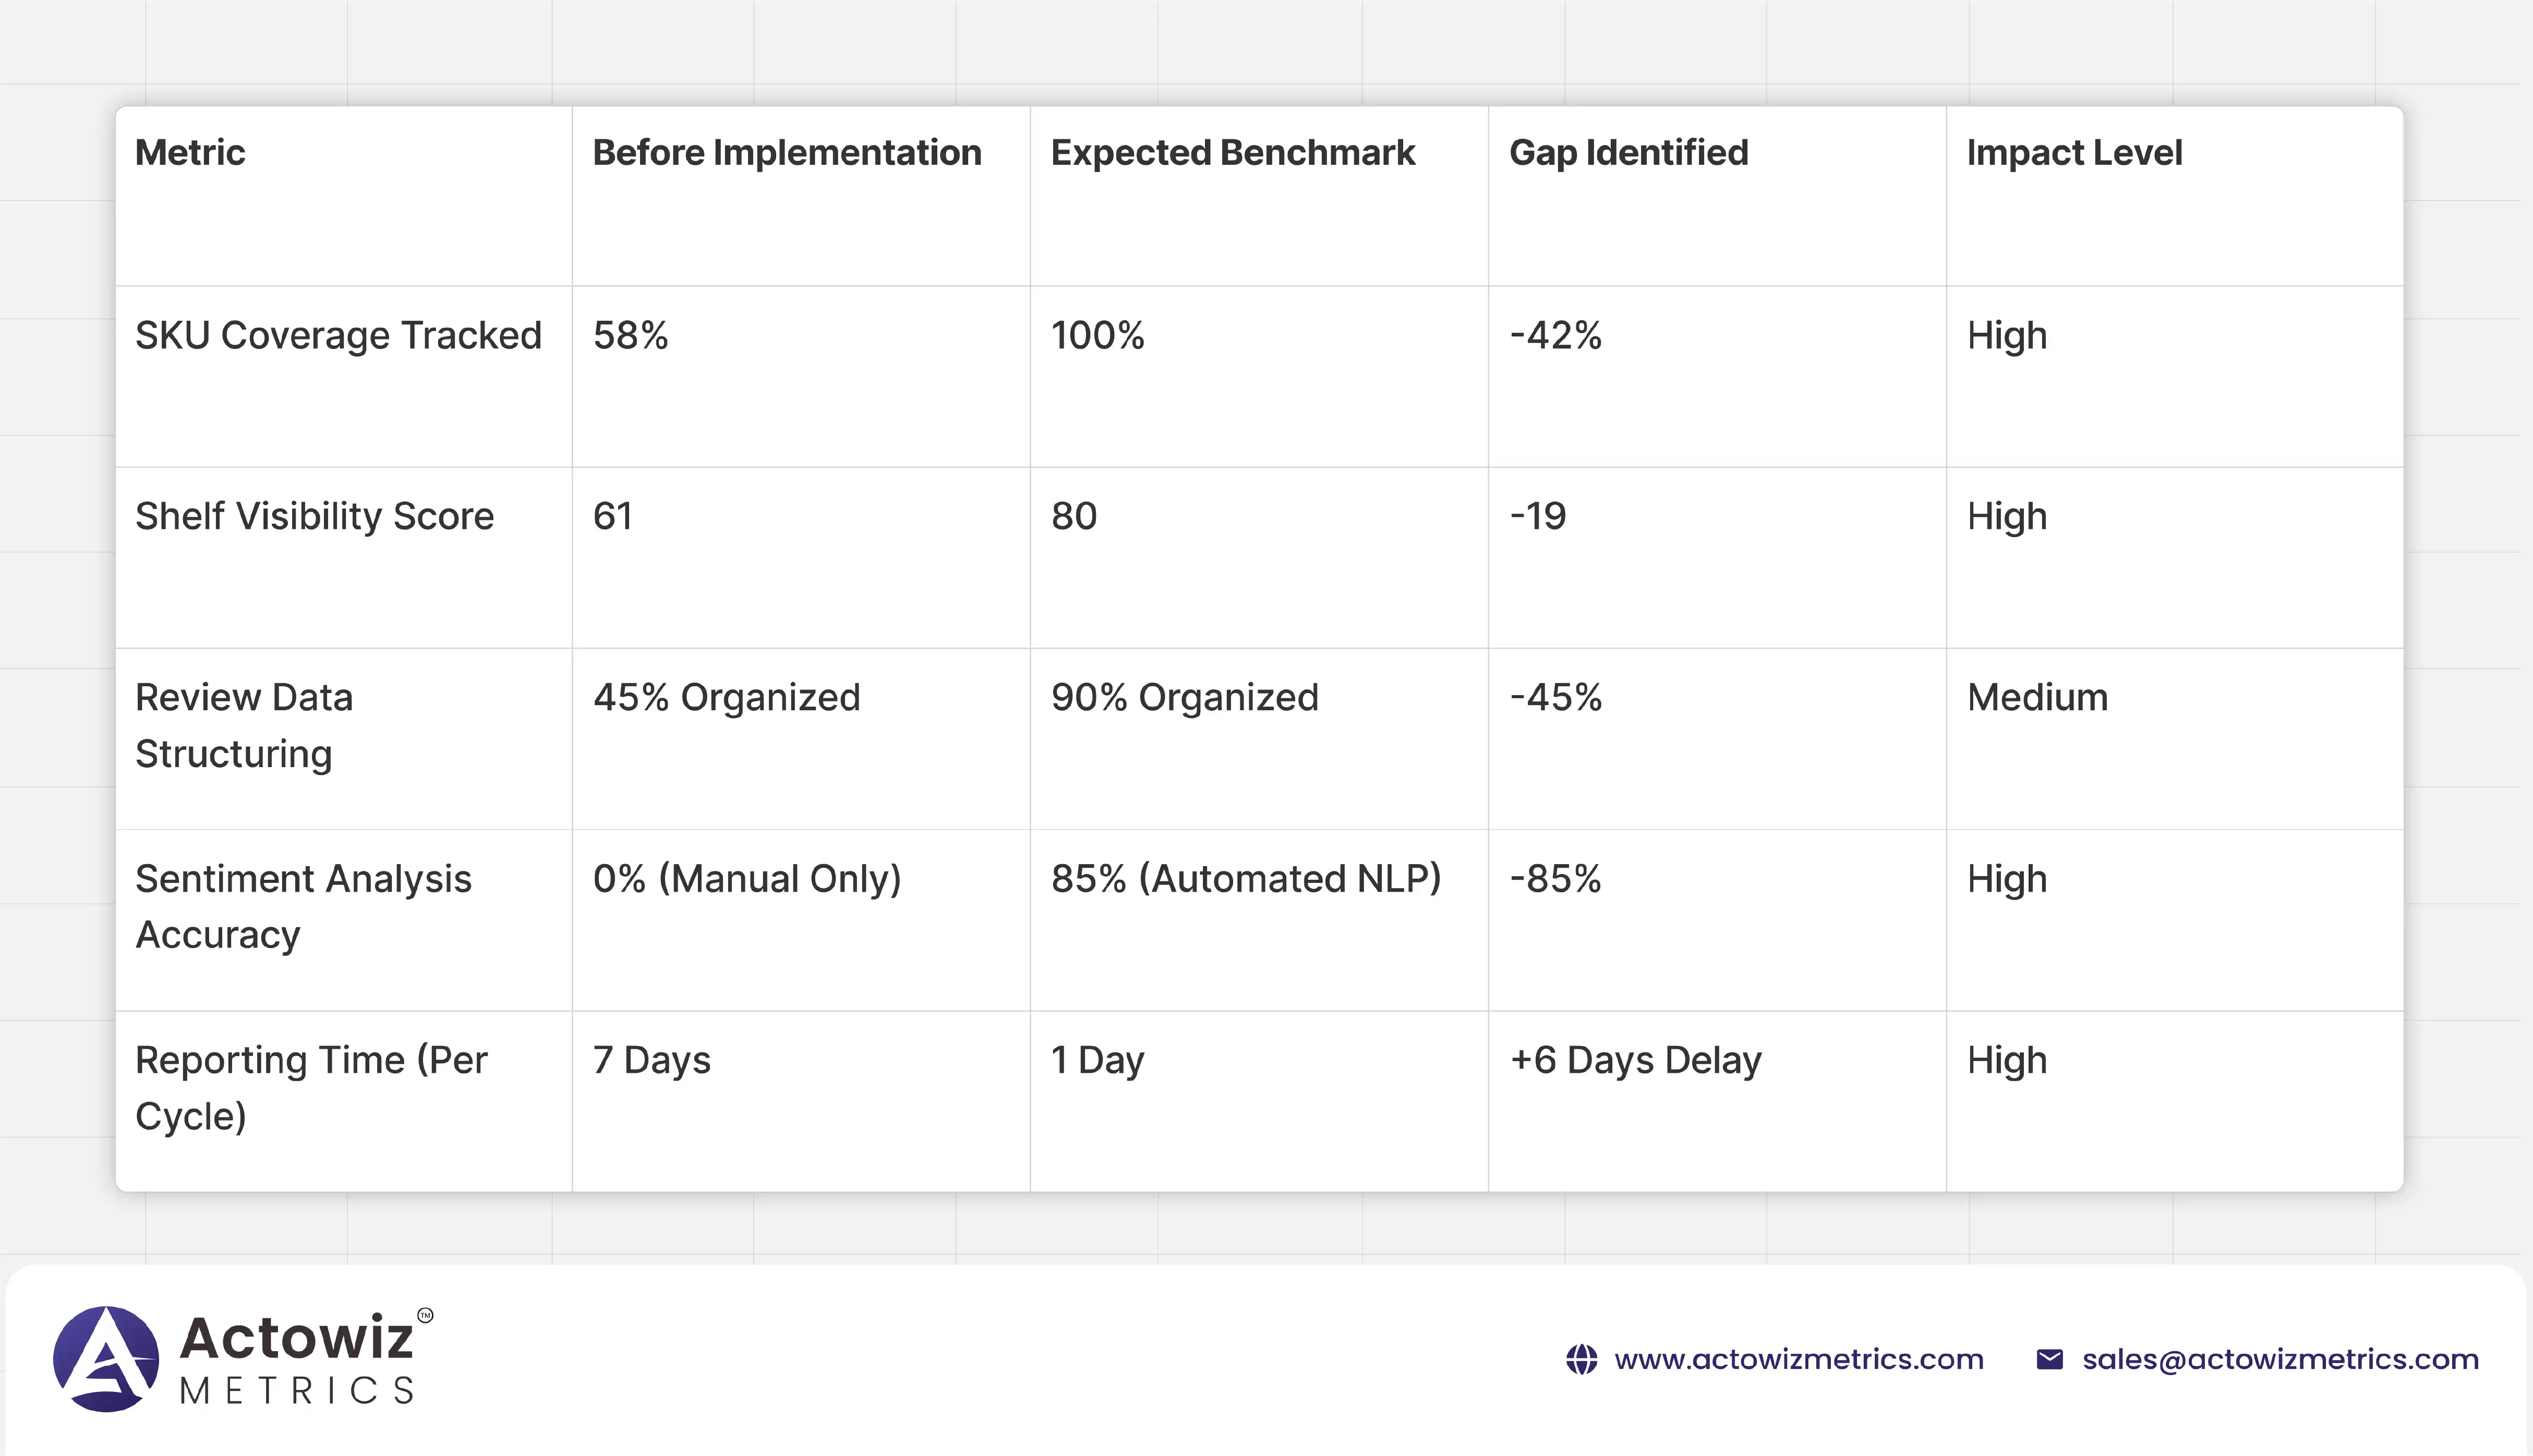Screen dimensions: 2533x1456
Task: Select the Metric column header
Action: click(x=190, y=153)
